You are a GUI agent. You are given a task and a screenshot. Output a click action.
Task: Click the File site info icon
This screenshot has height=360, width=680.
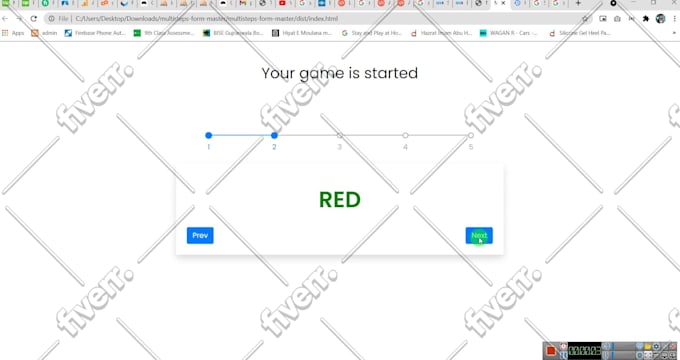click(x=51, y=19)
